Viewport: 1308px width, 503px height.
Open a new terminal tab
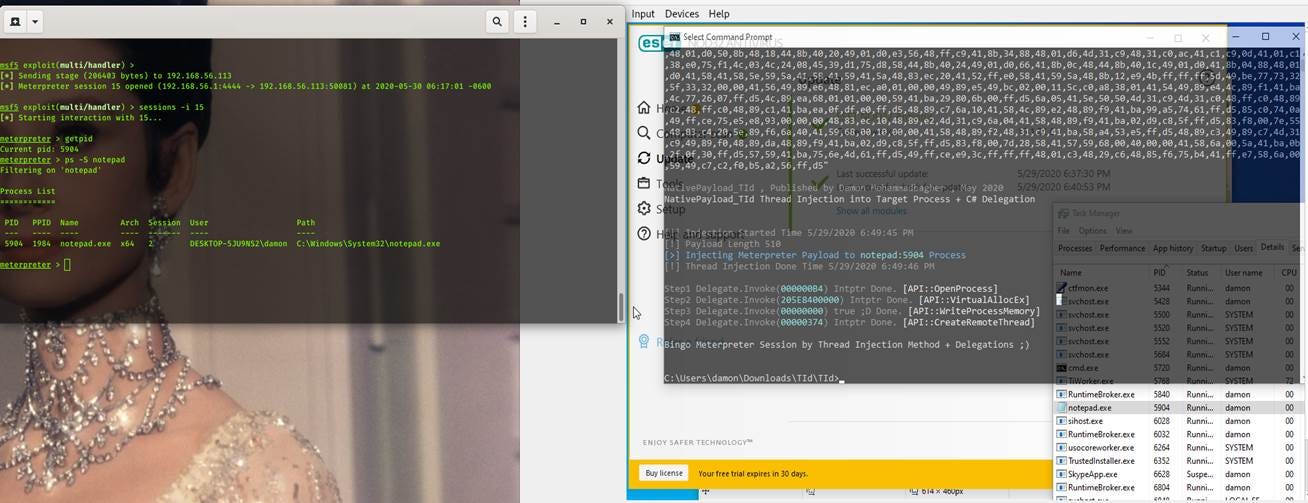point(15,21)
